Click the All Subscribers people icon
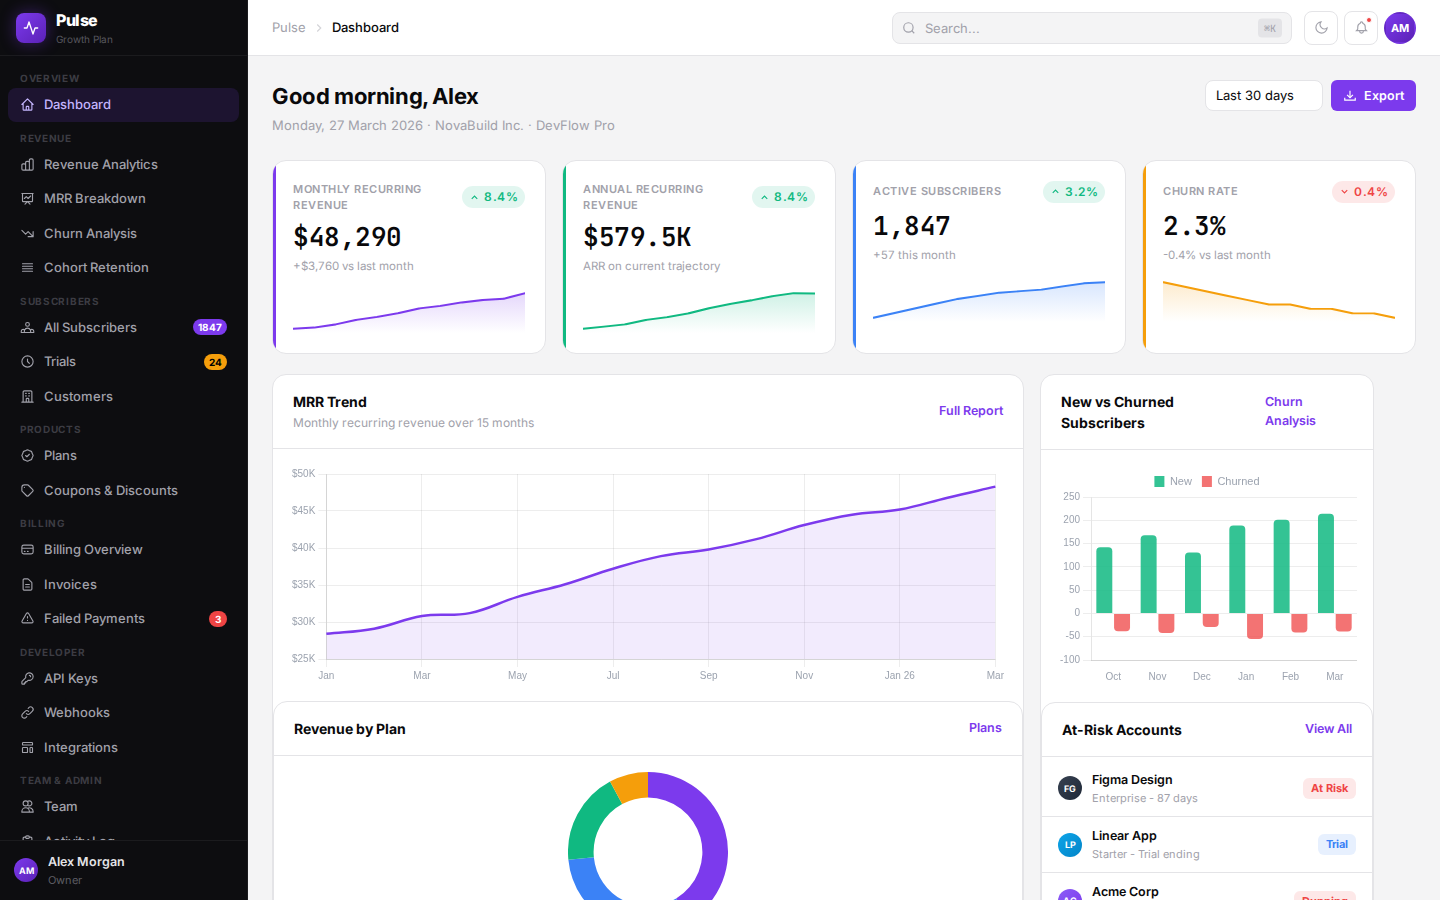 (28, 328)
